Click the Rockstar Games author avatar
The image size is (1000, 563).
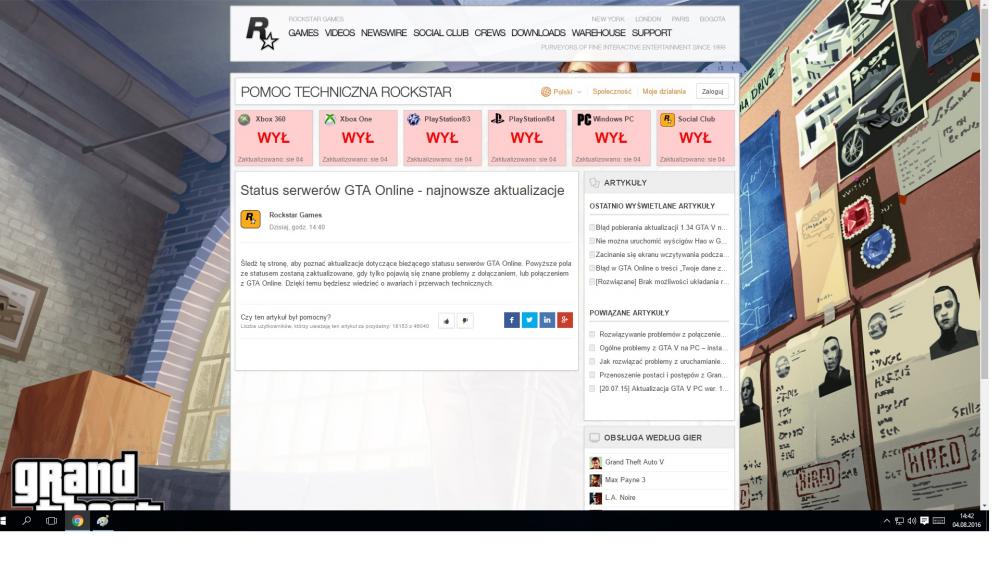pyautogui.click(x=251, y=219)
